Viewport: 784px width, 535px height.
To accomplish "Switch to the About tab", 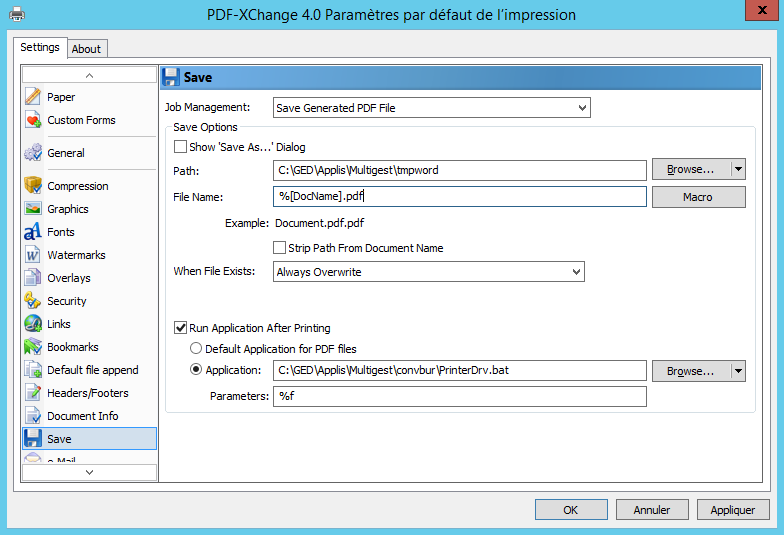I will (87, 49).
